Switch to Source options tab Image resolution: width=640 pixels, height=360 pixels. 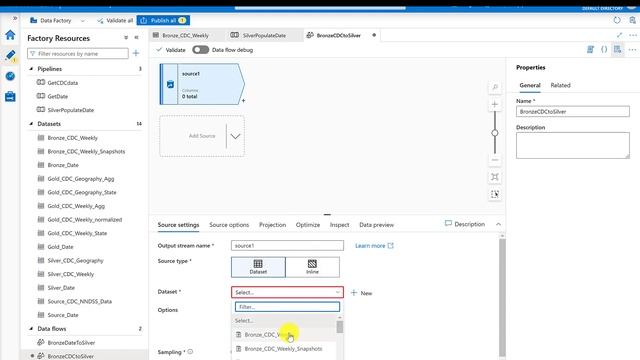229,225
